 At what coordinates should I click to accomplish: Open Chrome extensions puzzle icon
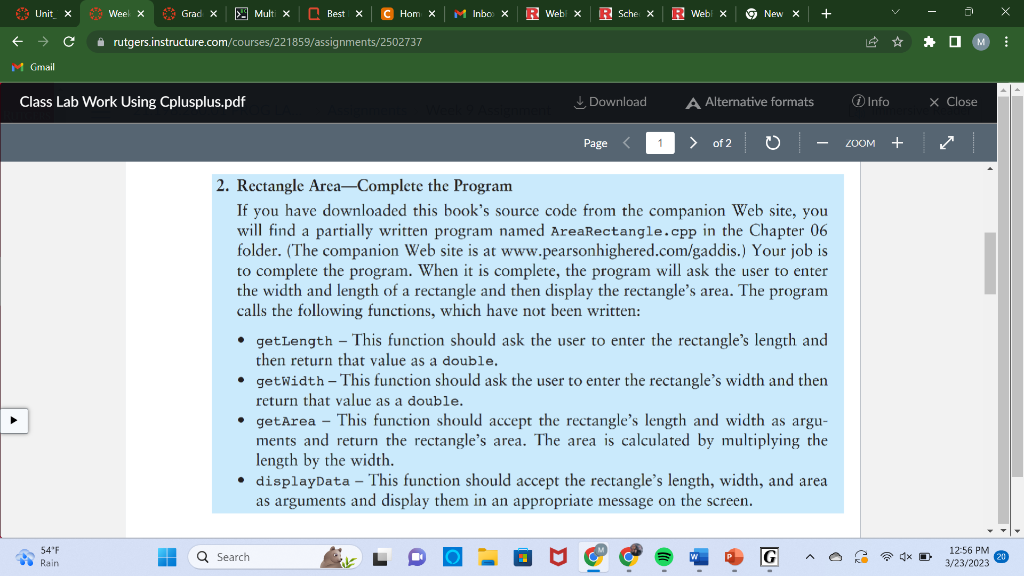click(929, 42)
